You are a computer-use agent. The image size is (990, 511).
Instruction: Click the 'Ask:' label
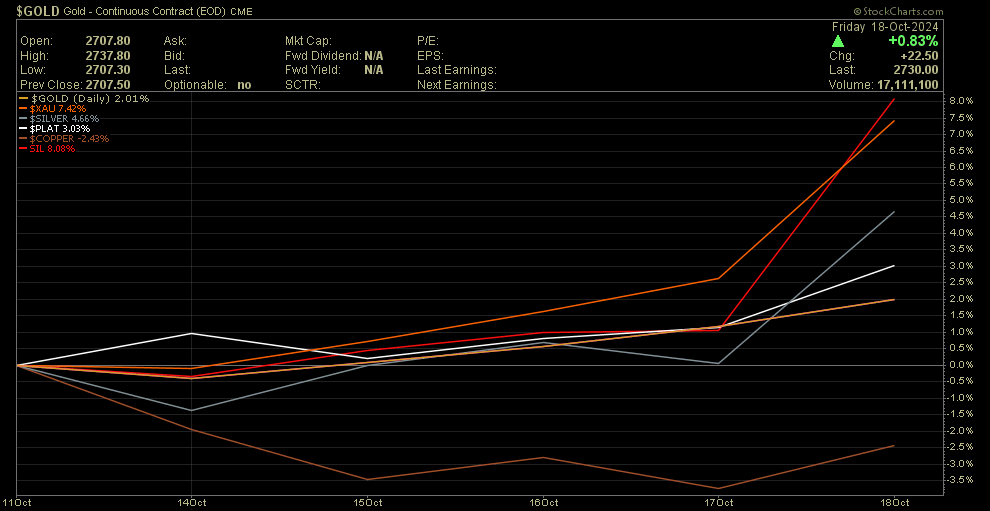click(175, 41)
